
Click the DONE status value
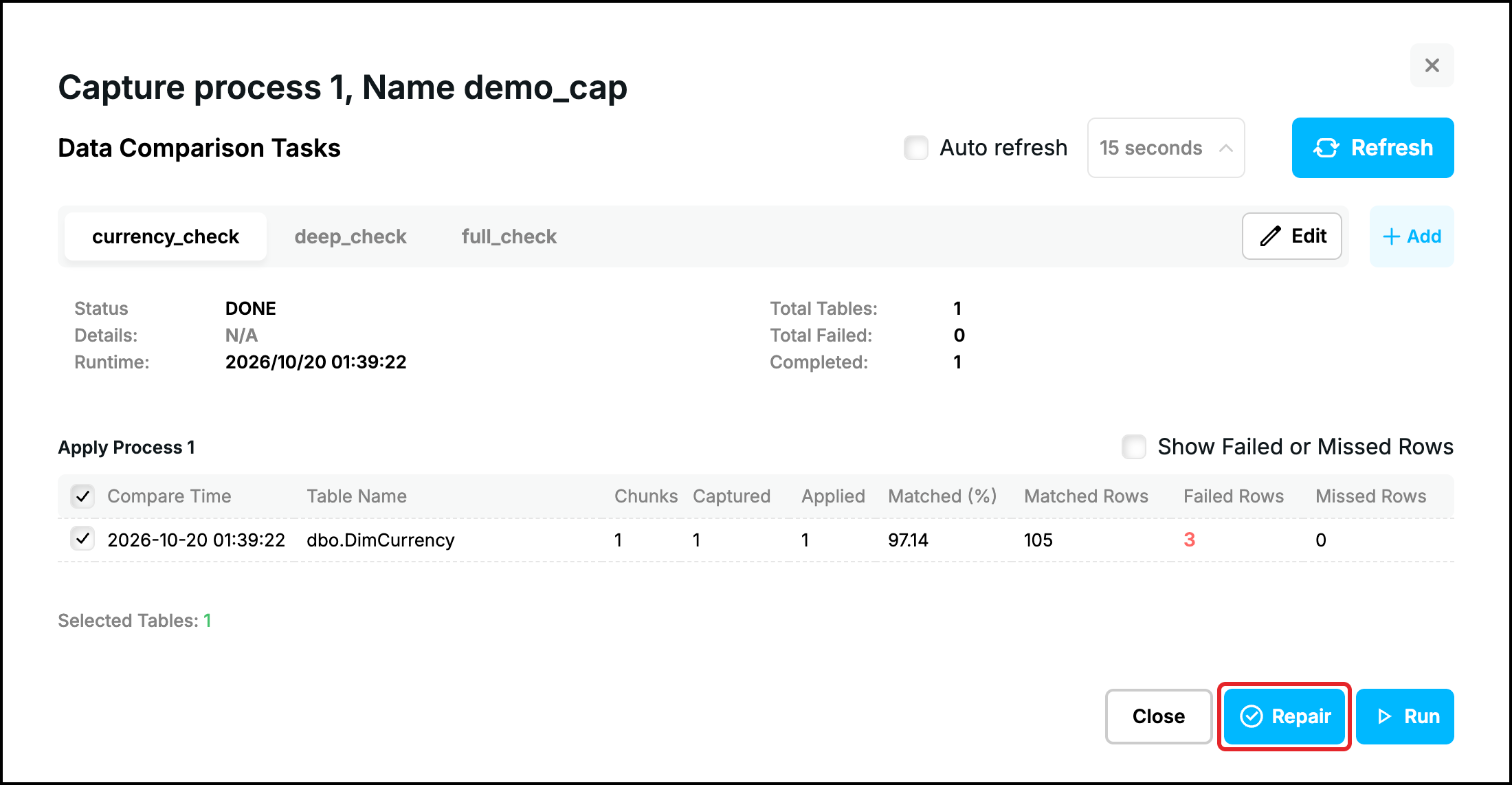(251, 309)
